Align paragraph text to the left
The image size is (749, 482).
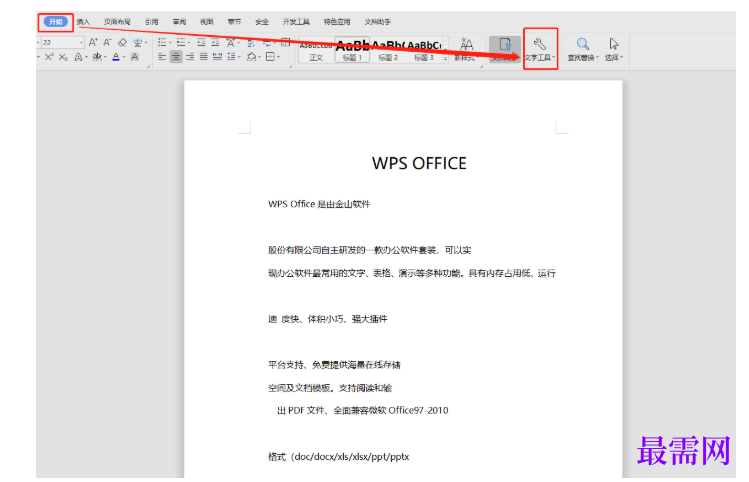[162, 57]
